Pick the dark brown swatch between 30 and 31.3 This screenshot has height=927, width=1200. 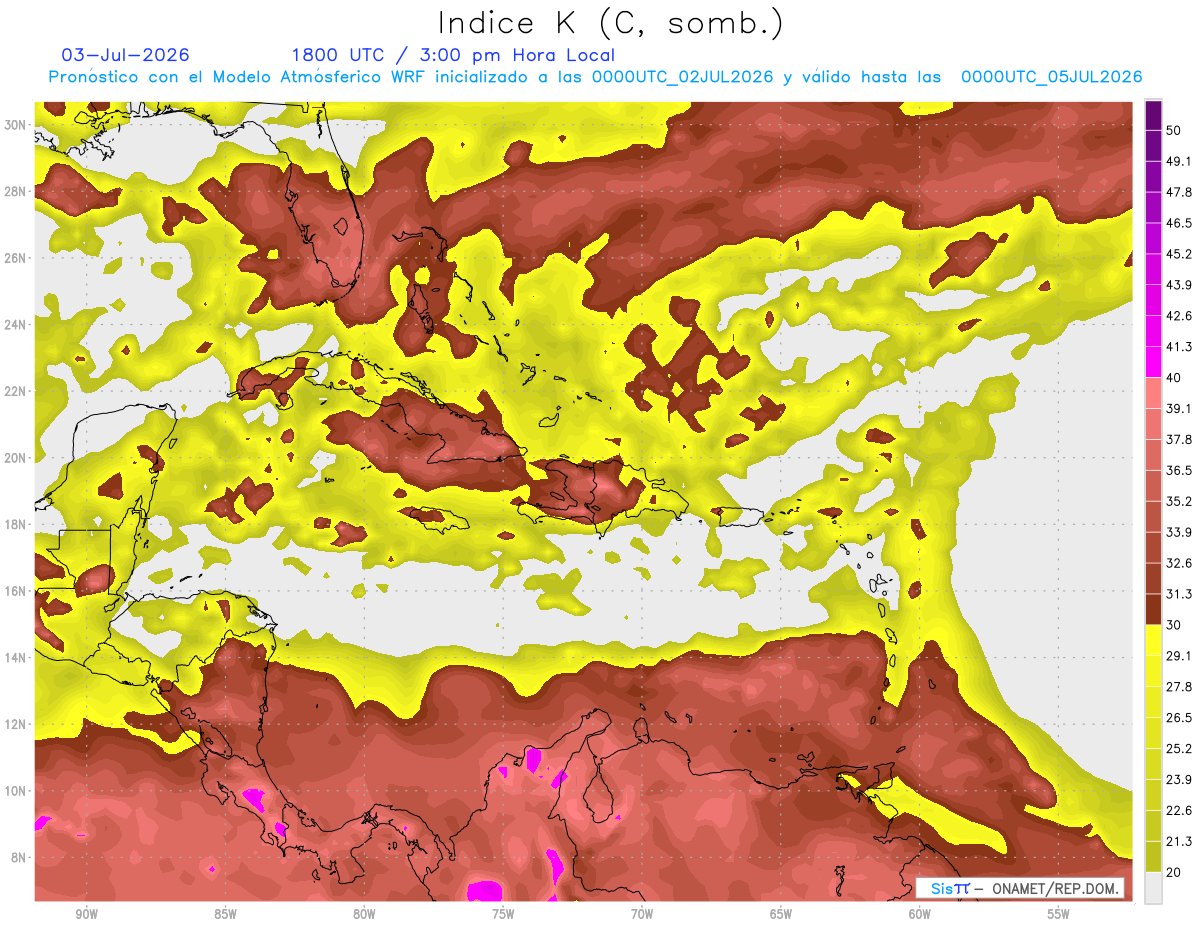click(1153, 609)
